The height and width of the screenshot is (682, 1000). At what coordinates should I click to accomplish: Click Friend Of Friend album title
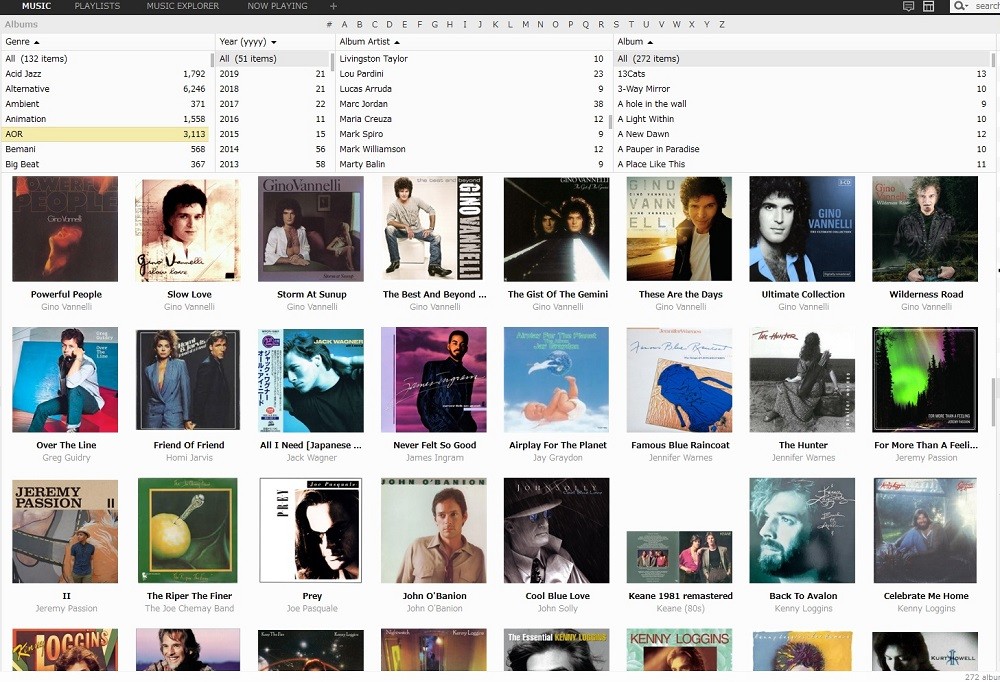(189, 445)
